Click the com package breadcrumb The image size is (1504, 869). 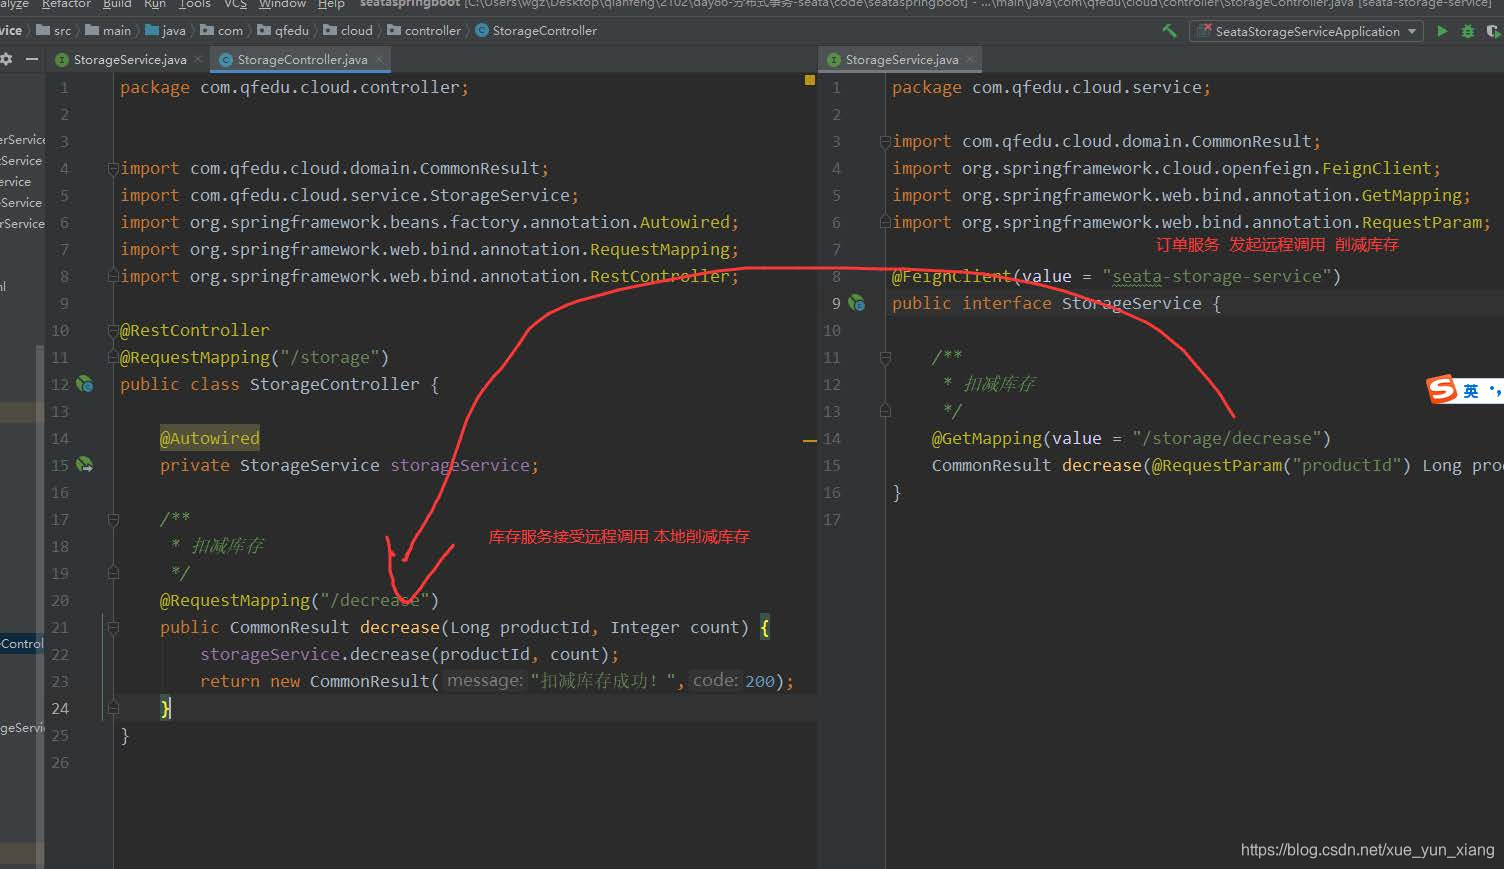221,31
